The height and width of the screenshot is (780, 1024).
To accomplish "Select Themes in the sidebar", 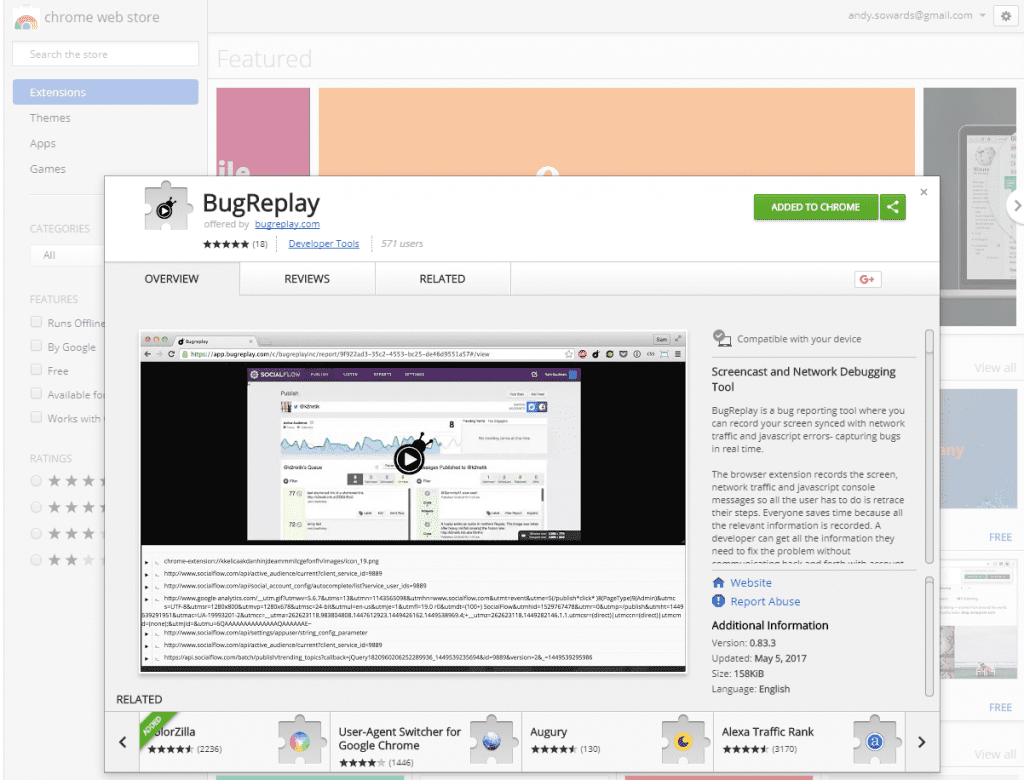I will pyautogui.click(x=50, y=118).
